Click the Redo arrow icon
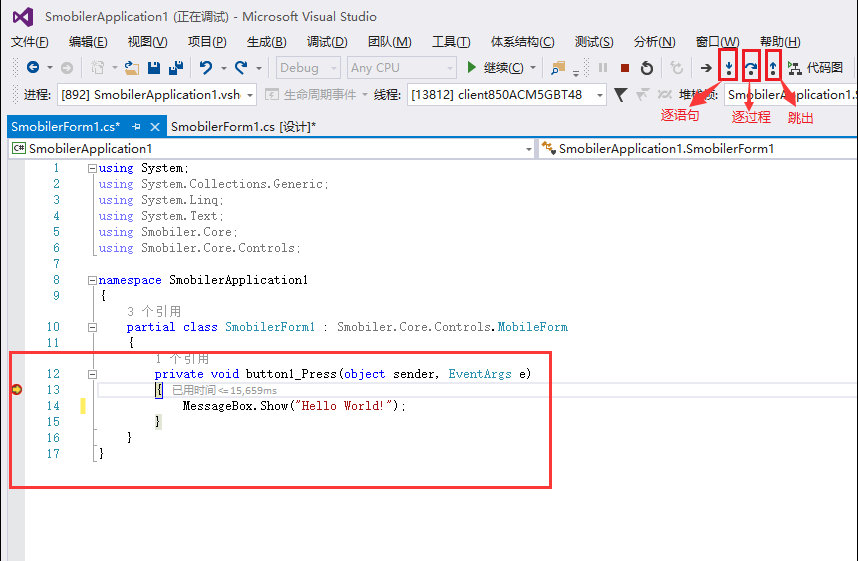This screenshot has height=561, width=858. coord(241,68)
